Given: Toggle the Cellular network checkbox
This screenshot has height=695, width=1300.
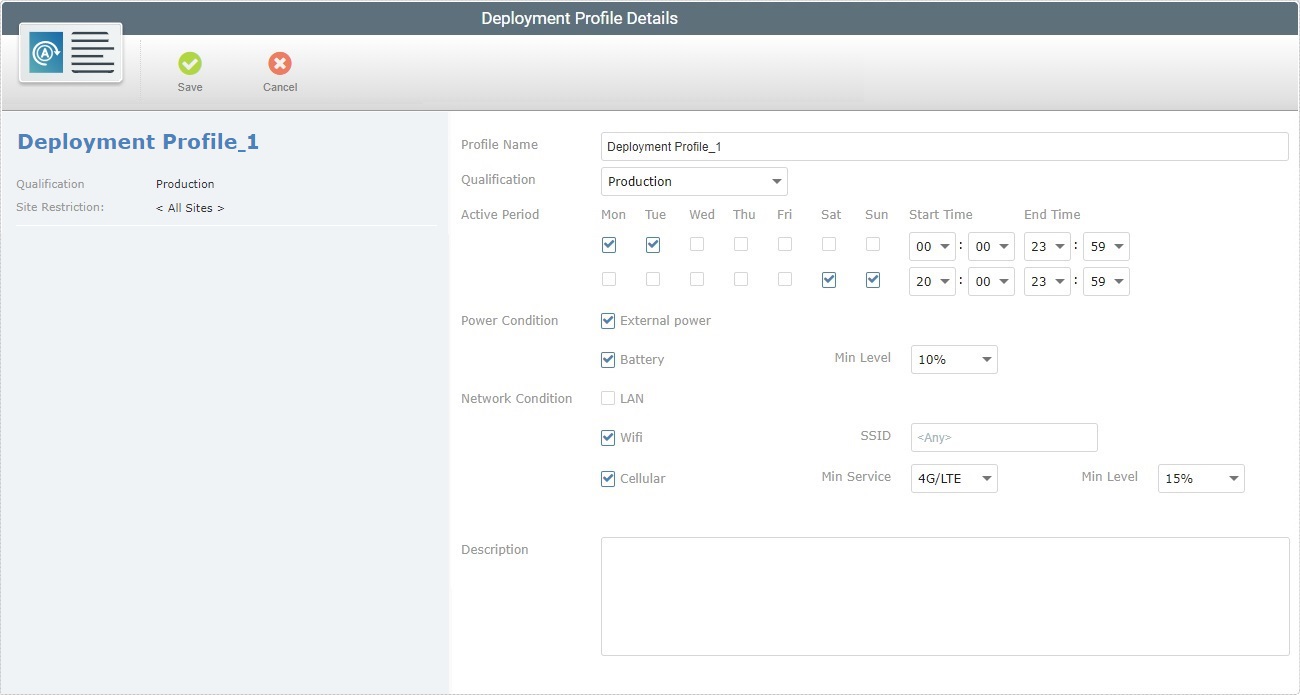Looking at the screenshot, I should (608, 479).
